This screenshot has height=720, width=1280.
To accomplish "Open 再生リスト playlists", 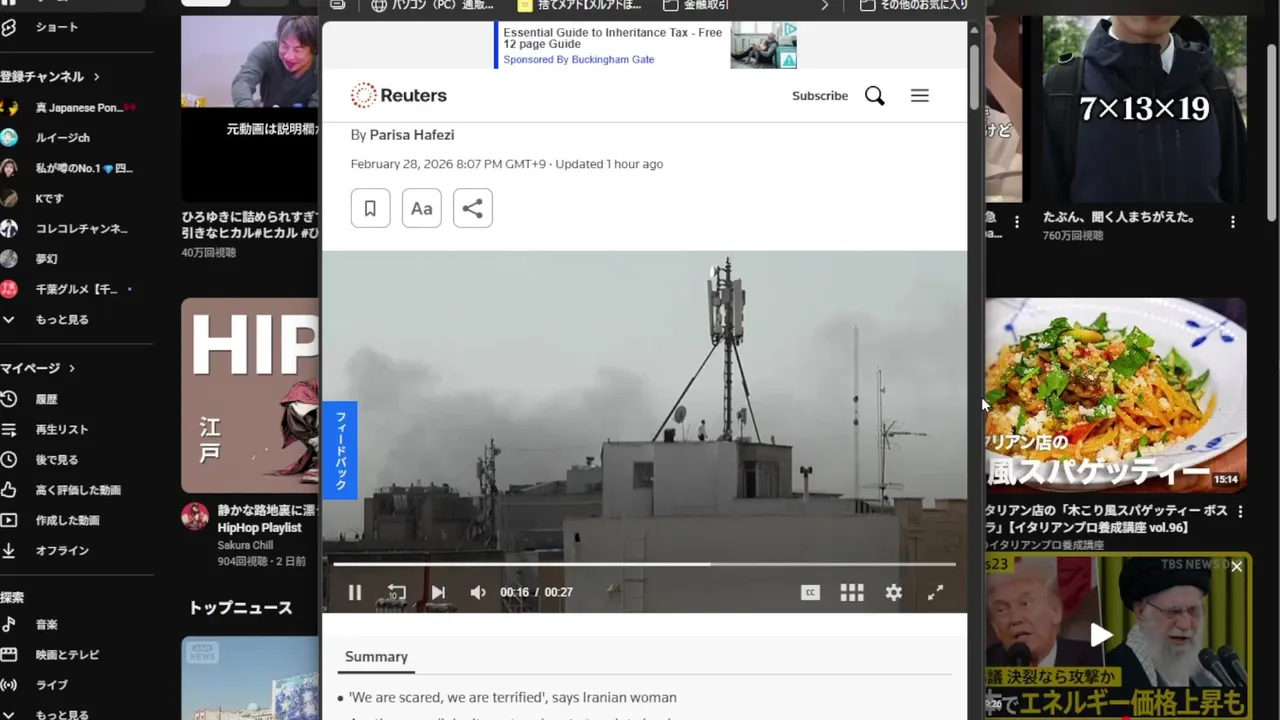I will point(60,429).
